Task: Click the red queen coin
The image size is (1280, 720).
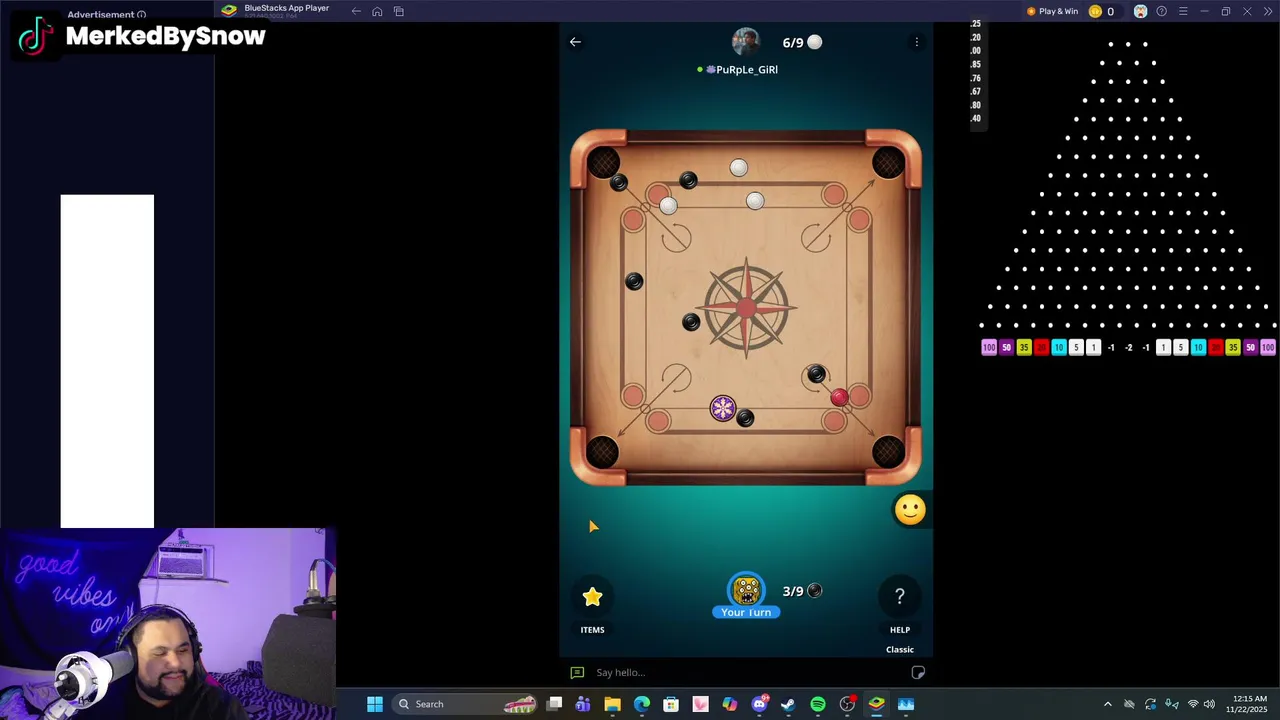Action: pos(839,397)
